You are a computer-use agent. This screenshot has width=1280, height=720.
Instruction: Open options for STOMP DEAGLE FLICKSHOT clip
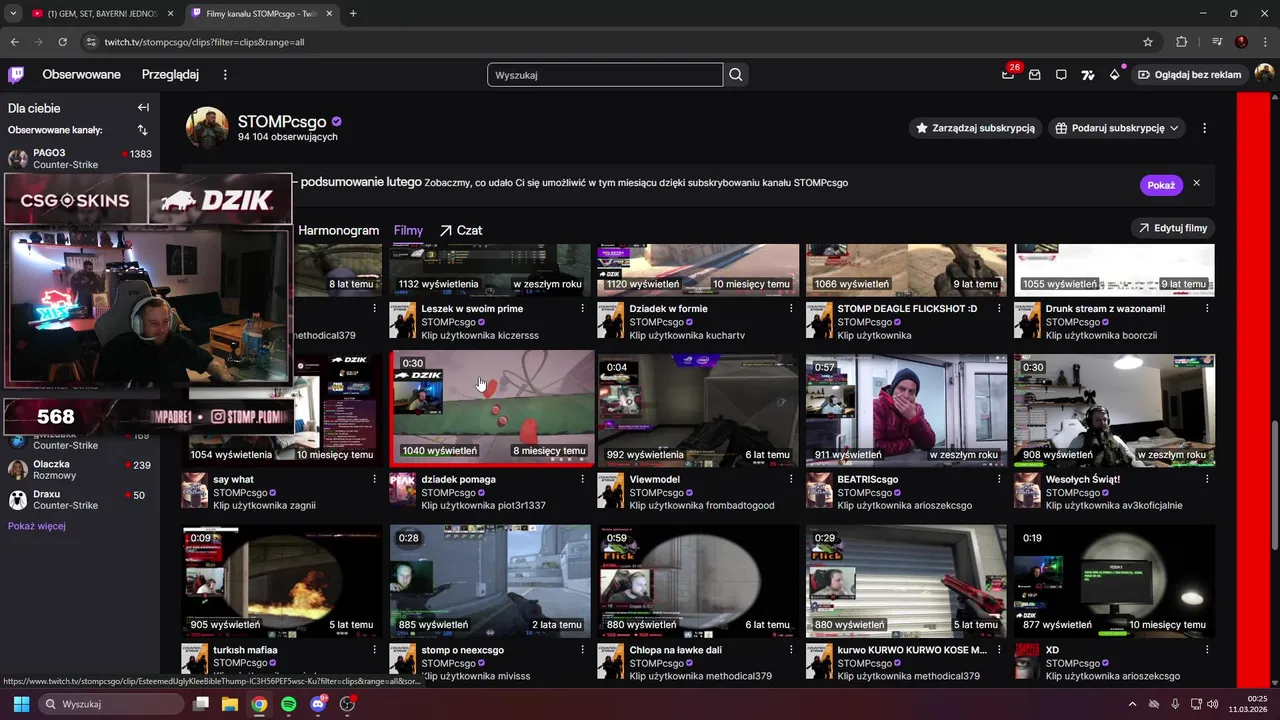pyautogui.click(x=998, y=309)
